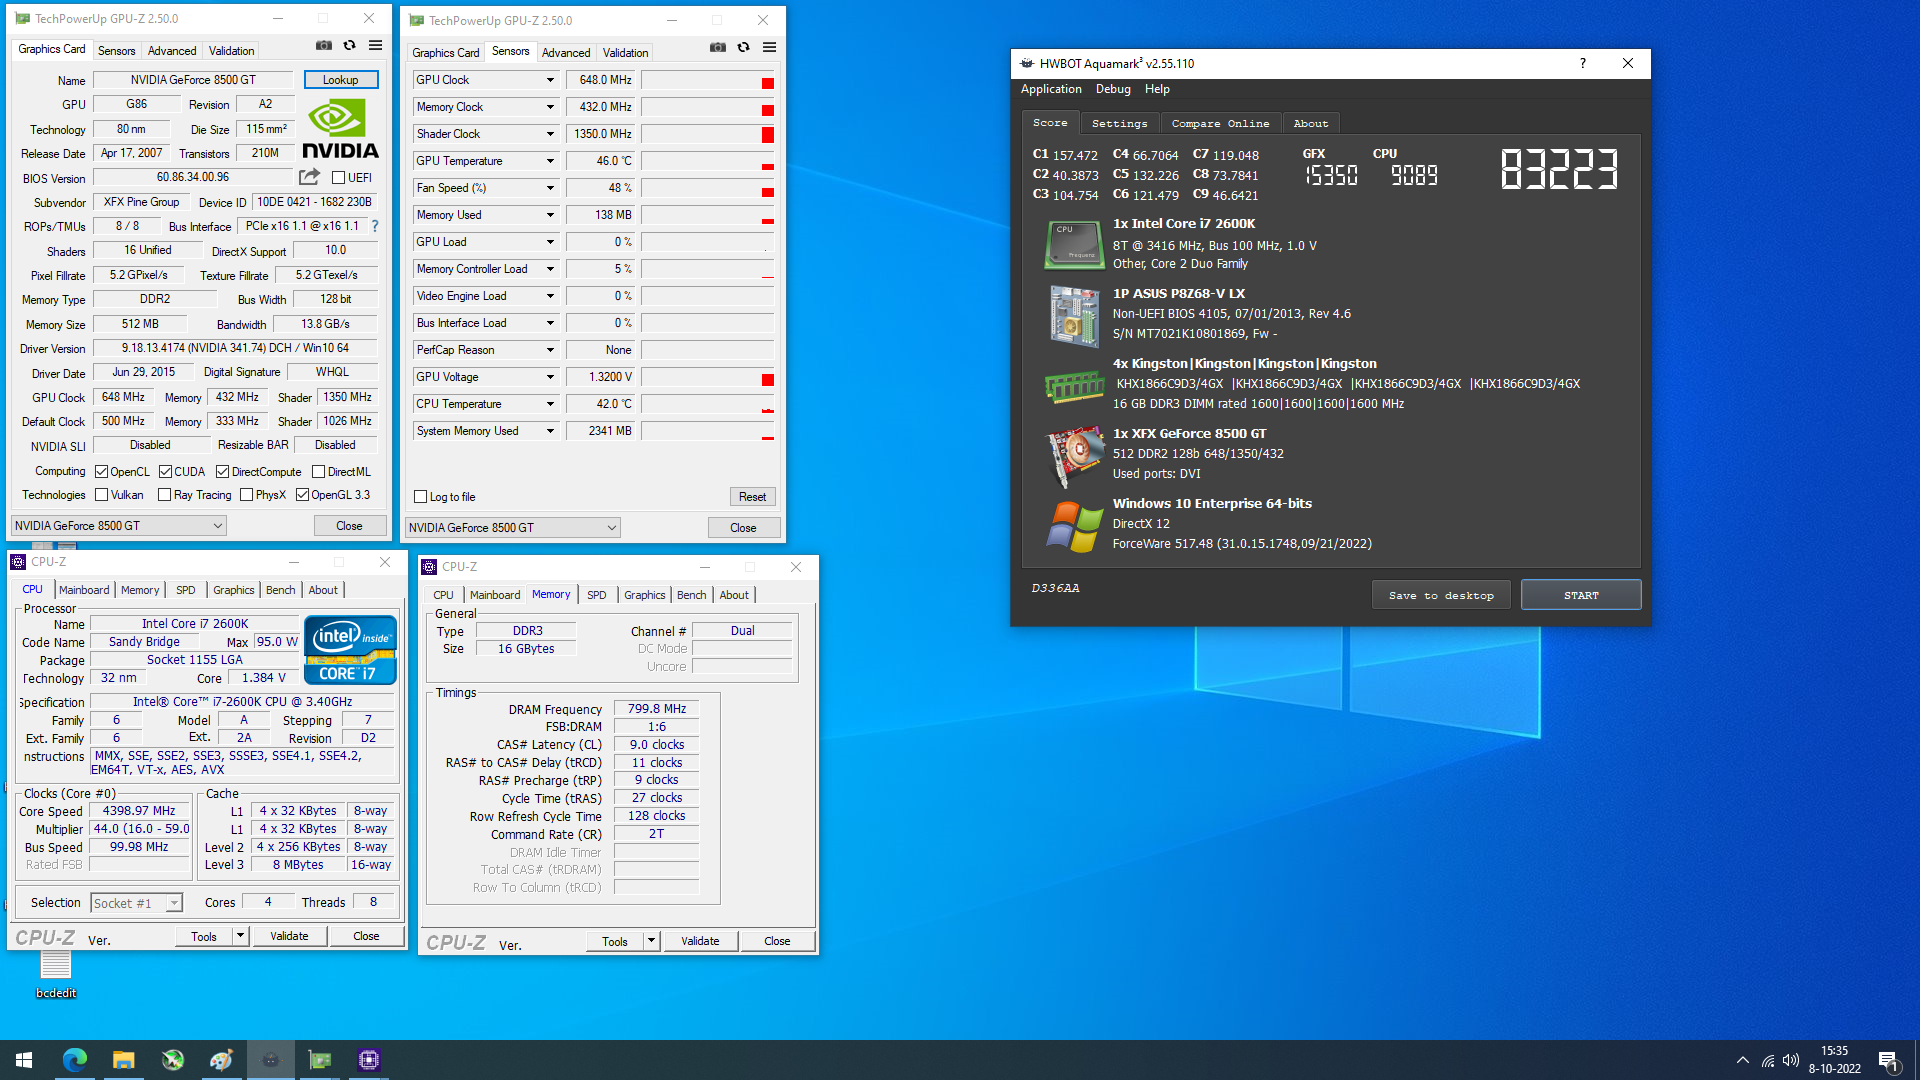Click Save to desktop in Aquamark
The image size is (1920, 1080).
1441,595
